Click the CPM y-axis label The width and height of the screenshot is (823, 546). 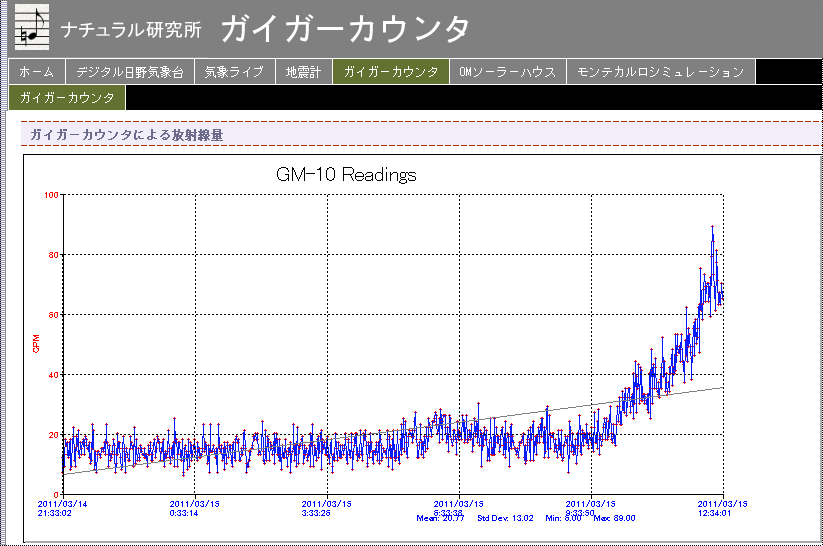[36, 343]
